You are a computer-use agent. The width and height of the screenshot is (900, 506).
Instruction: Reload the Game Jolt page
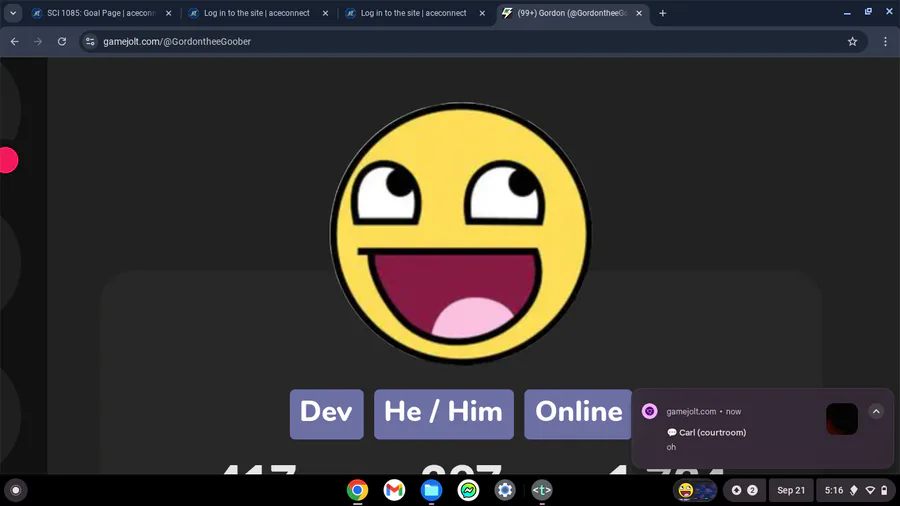click(62, 41)
